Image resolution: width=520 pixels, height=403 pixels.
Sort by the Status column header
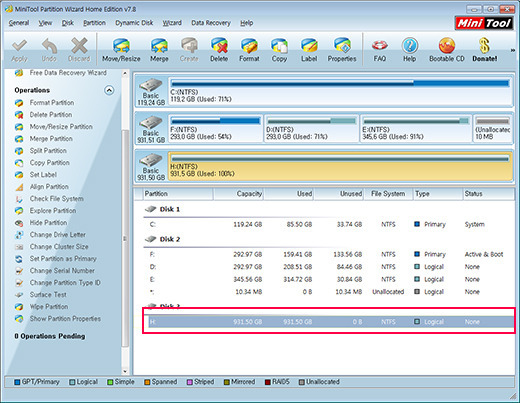point(488,194)
